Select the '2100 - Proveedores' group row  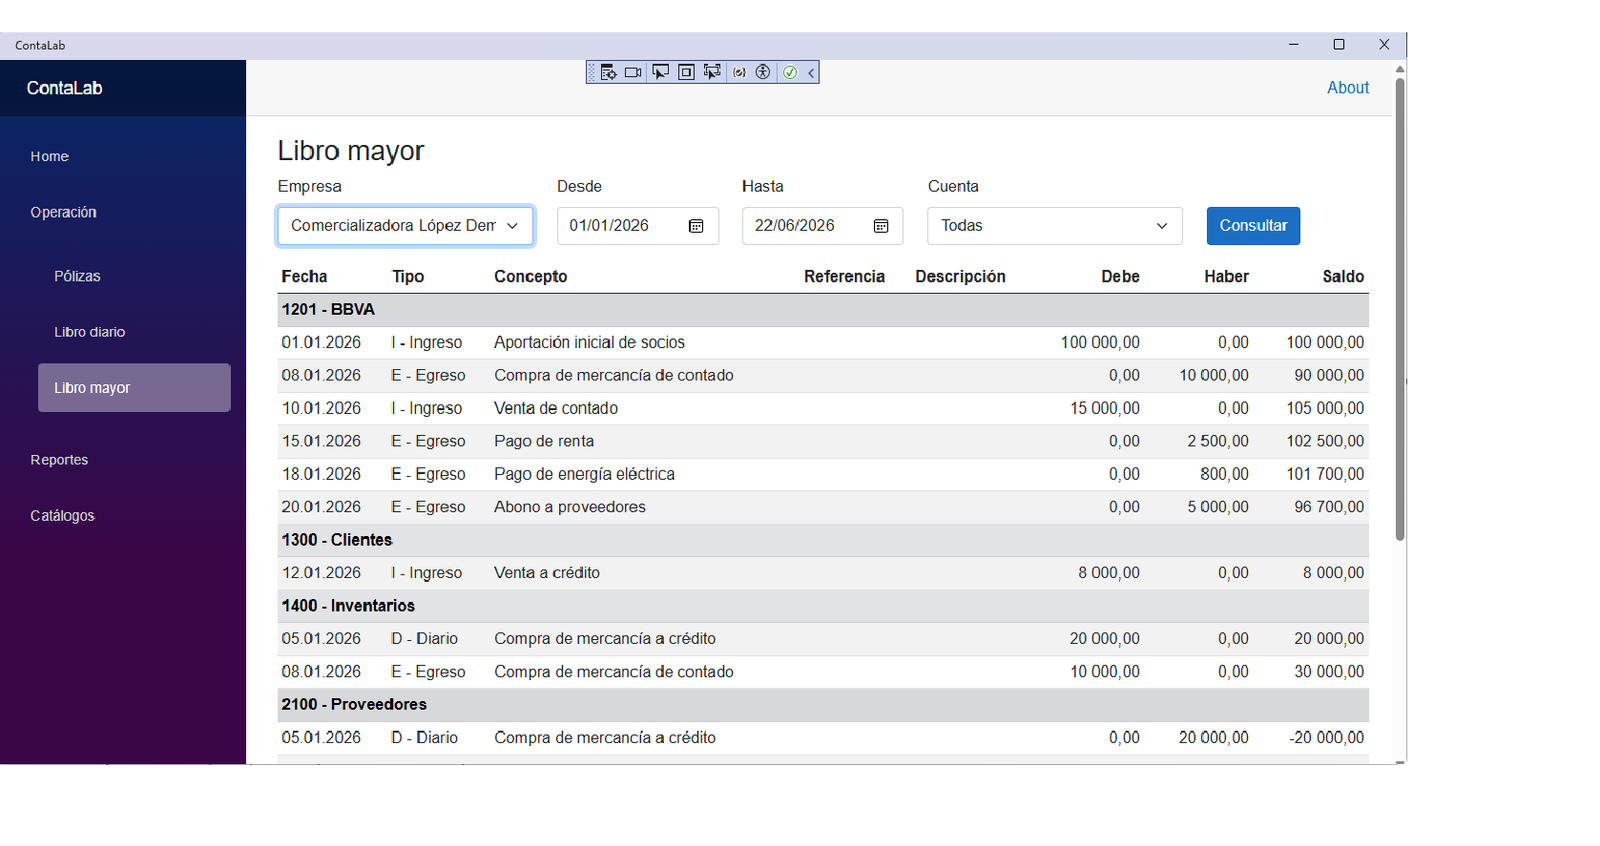823,705
